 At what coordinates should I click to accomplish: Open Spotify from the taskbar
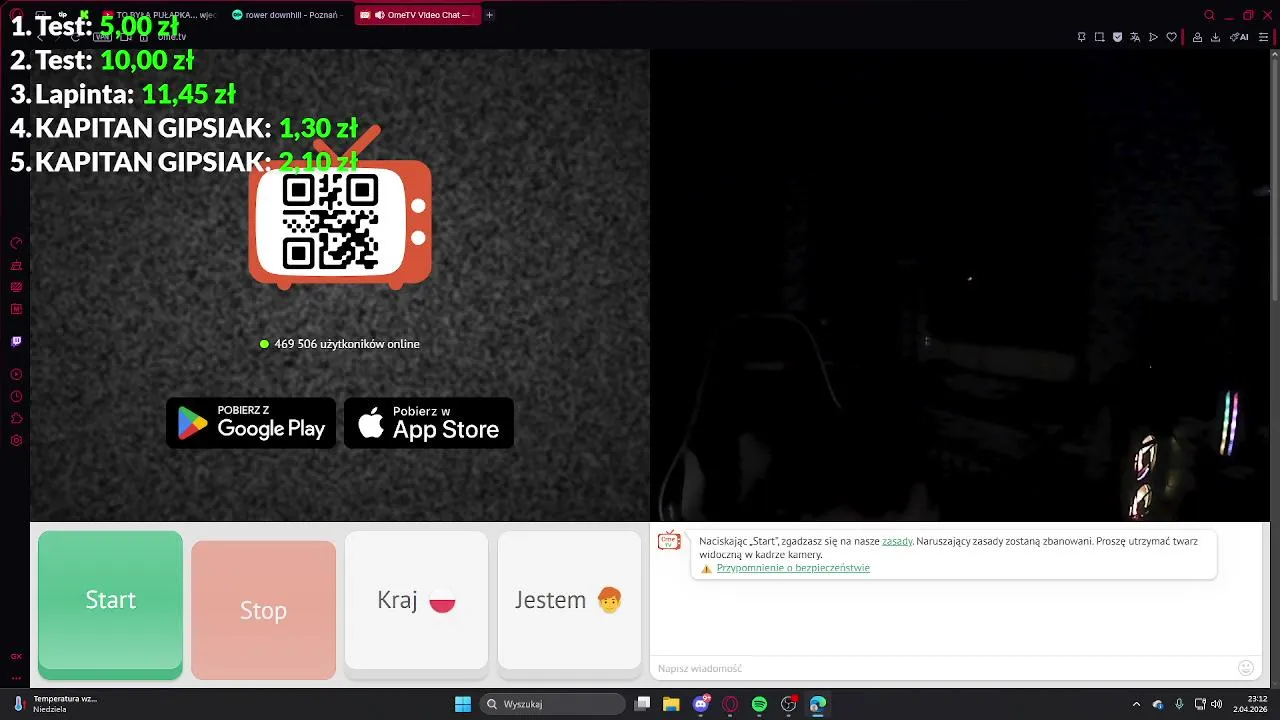pos(759,704)
